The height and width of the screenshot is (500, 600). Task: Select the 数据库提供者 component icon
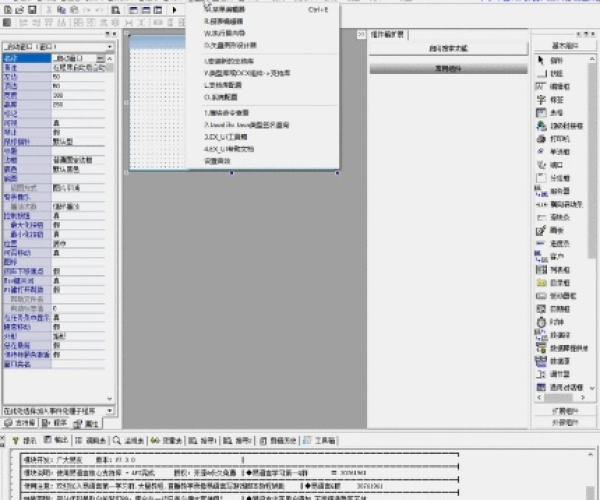541,348
